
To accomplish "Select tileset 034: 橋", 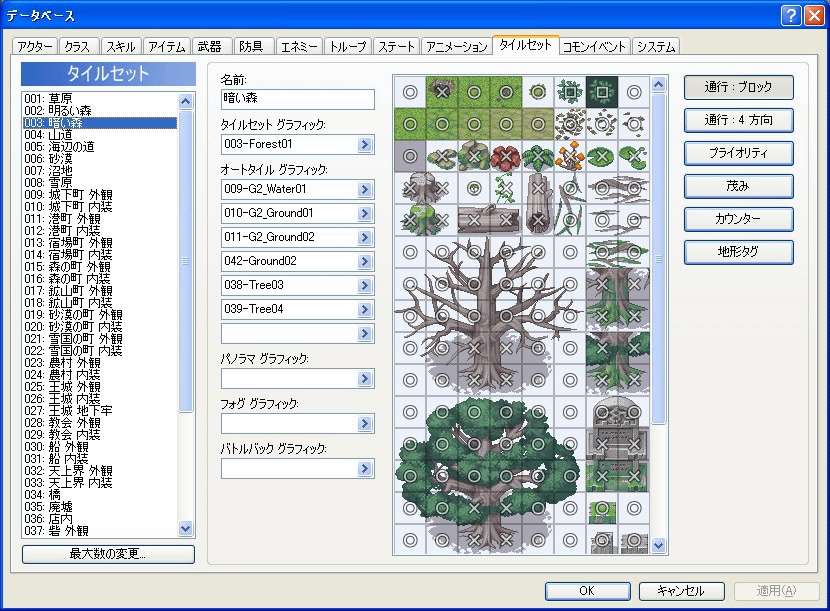I will pos(100,495).
